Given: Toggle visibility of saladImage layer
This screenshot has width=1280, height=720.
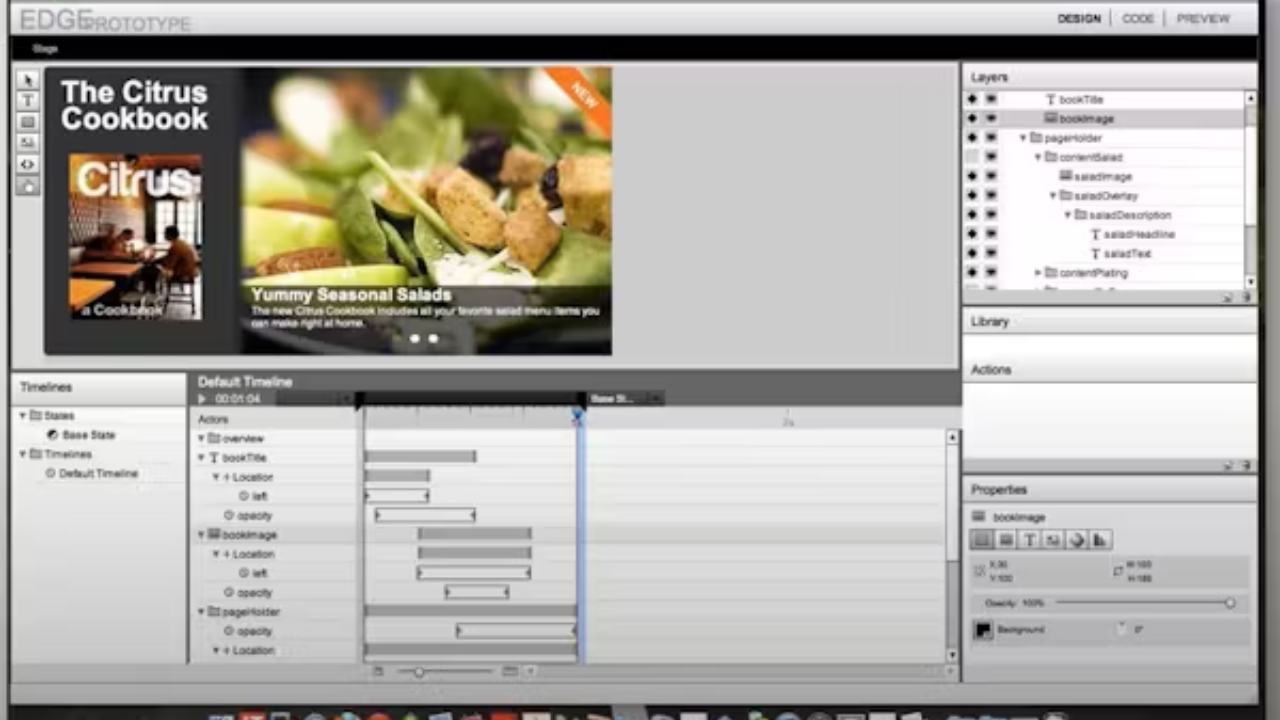Looking at the screenshot, I should click(971, 176).
